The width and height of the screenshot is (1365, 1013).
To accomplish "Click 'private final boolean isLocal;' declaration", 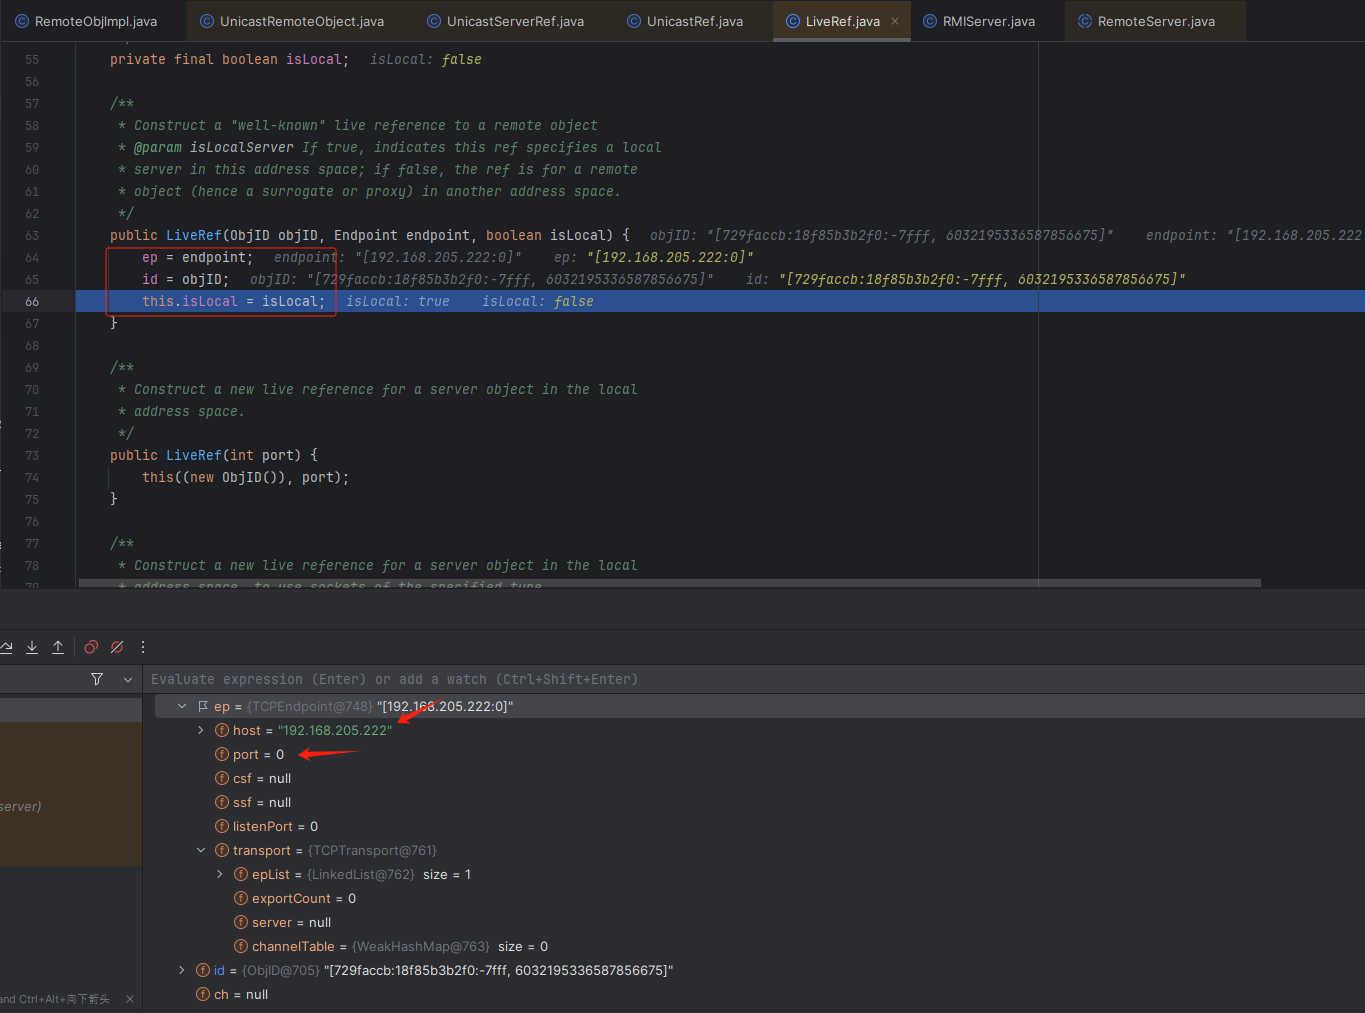I will tap(229, 59).
